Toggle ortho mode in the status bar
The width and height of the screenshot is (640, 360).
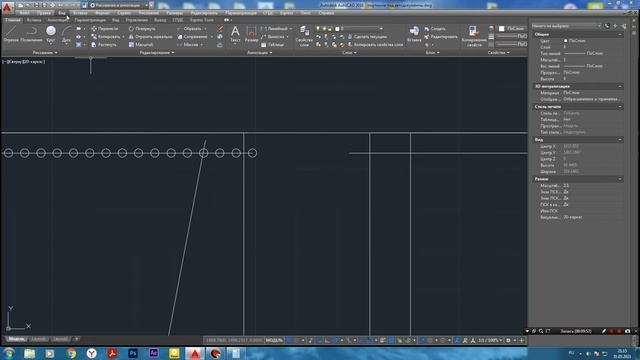(x=328, y=340)
